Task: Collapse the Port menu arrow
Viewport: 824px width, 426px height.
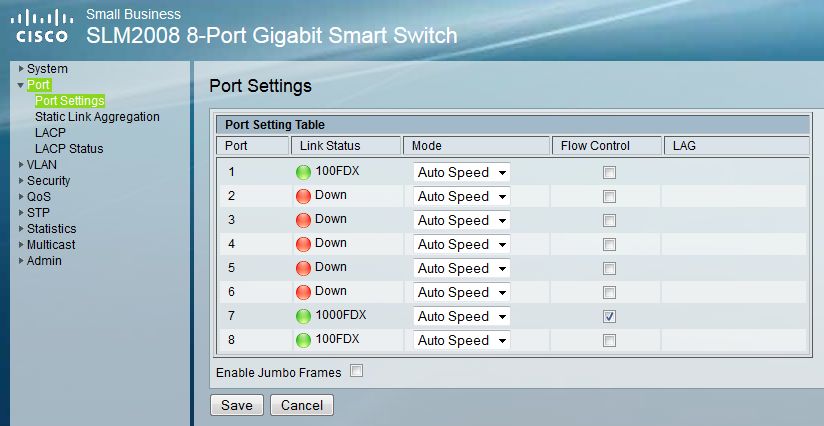Action: [21, 85]
